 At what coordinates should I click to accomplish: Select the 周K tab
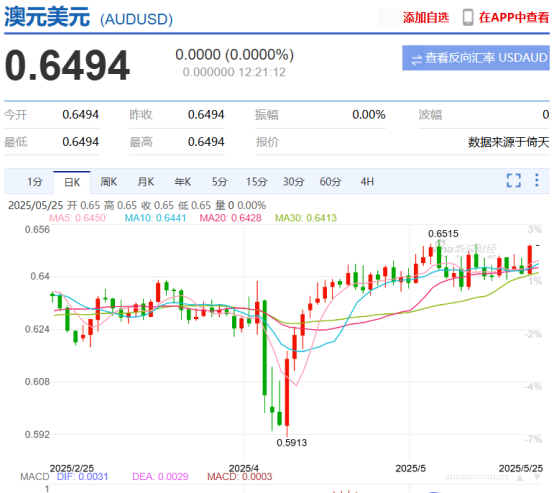tap(108, 182)
